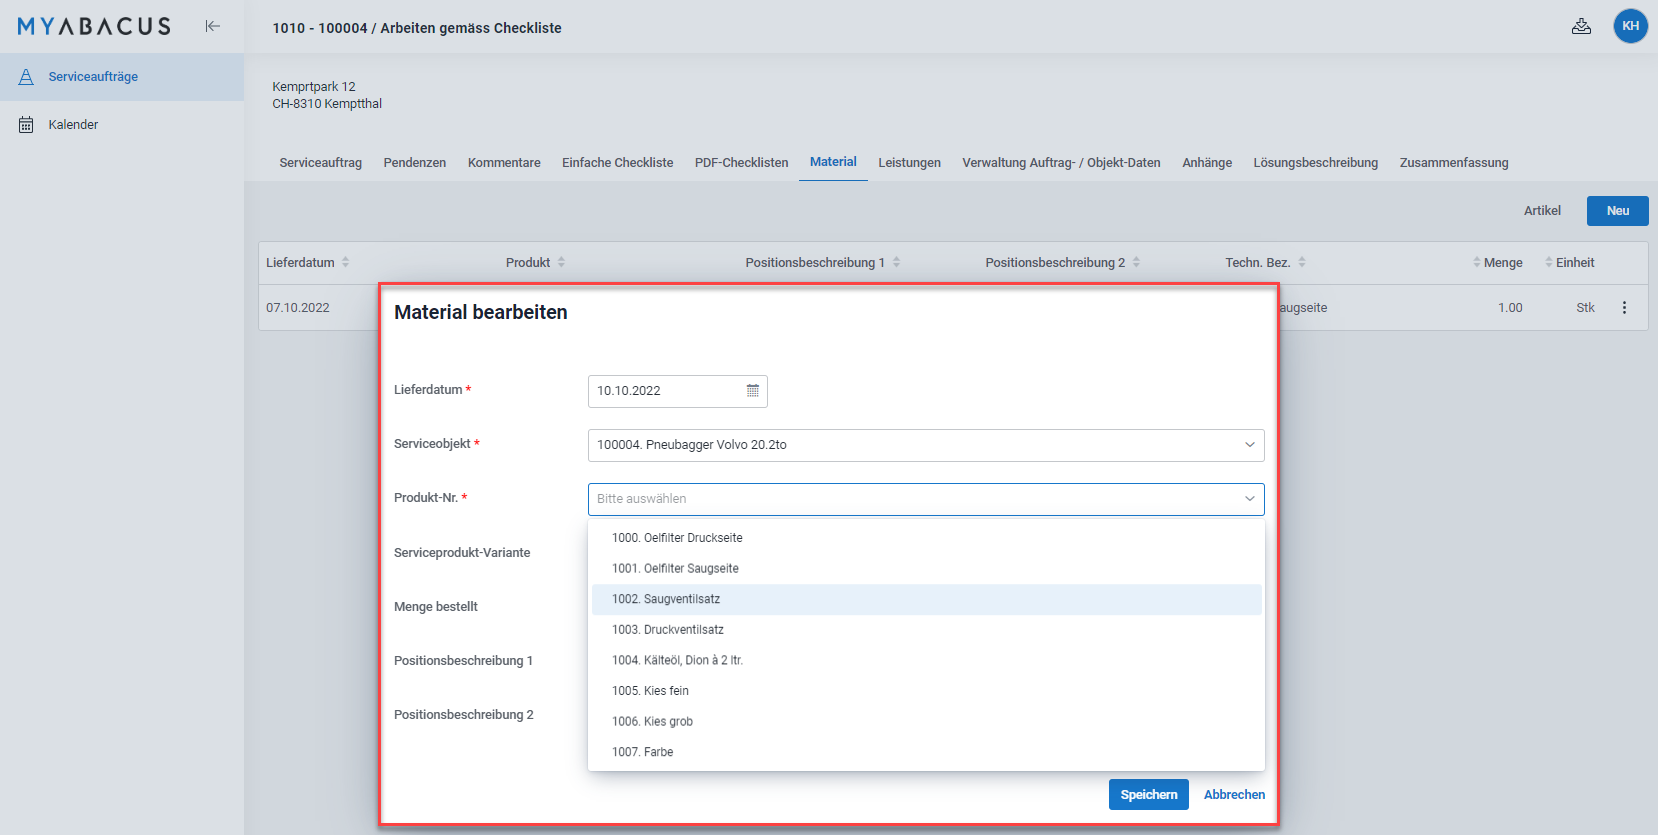Open the Zusammenfassung tab
The height and width of the screenshot is (835, 1658).
1454,163
